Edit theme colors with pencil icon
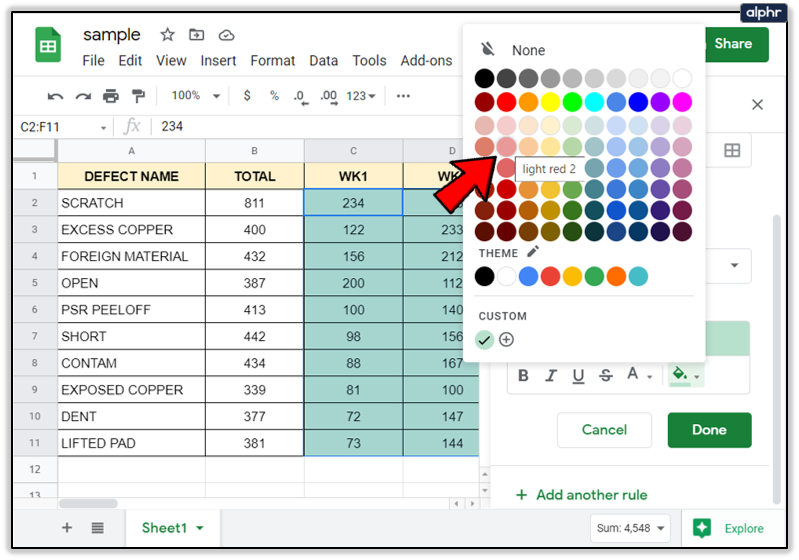Viewport: 799px width, 560px height. pos(533,252)
